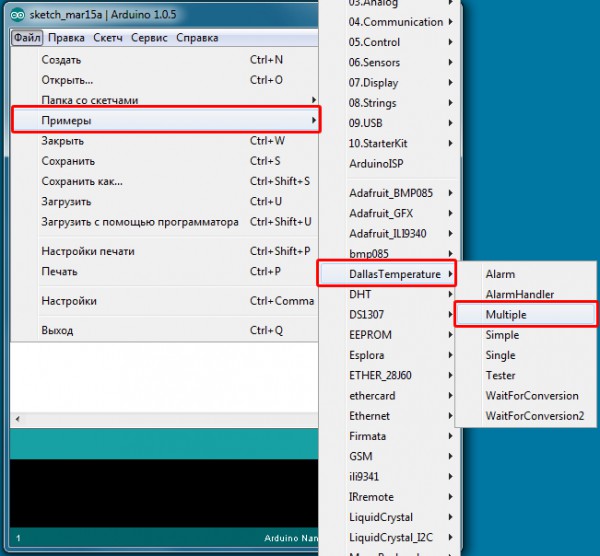Open the Справка menu
The image size is (600, 556).
point(197,38)
